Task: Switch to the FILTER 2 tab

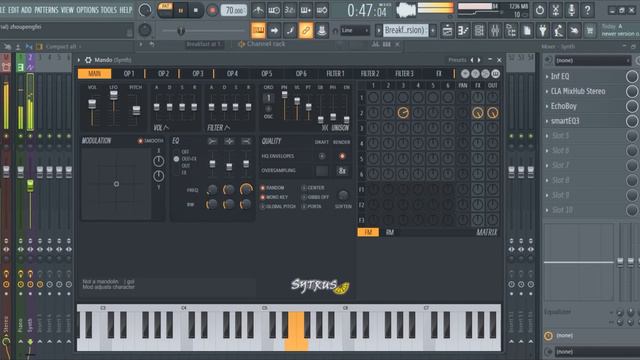Action: pyautogui.click(x=370, y=73)
